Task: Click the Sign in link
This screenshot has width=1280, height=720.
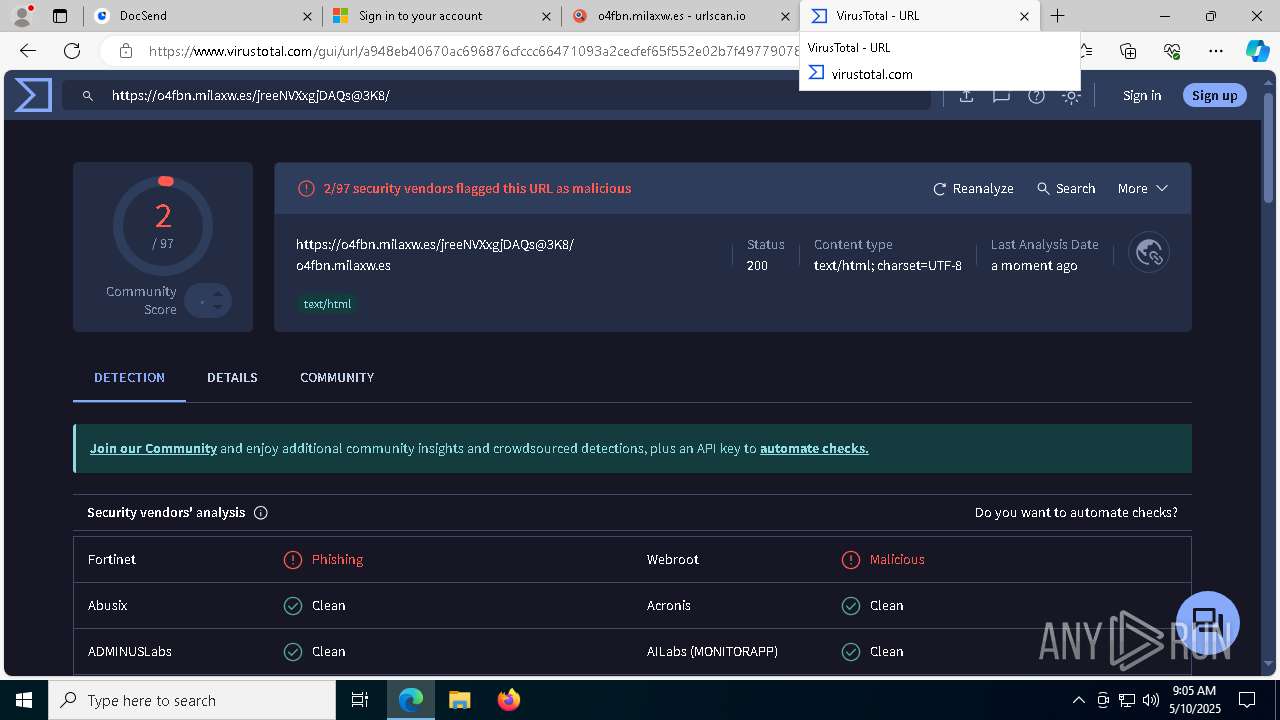Action: coord(1142,95)
